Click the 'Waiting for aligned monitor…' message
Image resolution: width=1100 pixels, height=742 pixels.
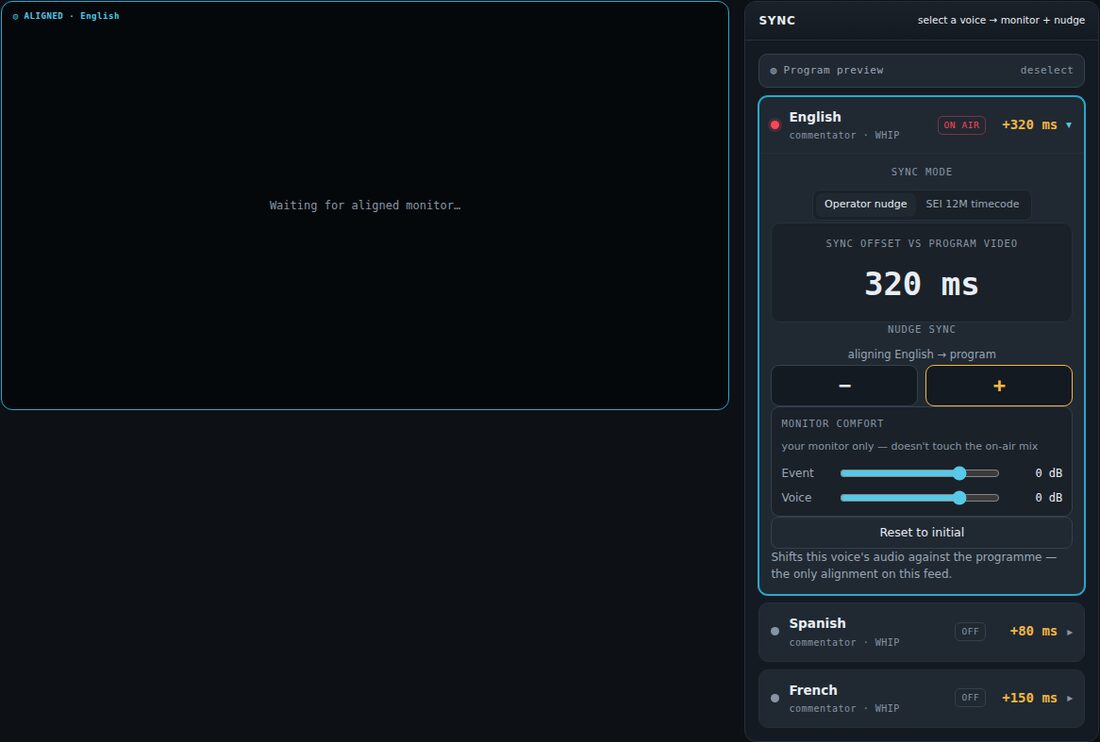(x=365, y=205)
